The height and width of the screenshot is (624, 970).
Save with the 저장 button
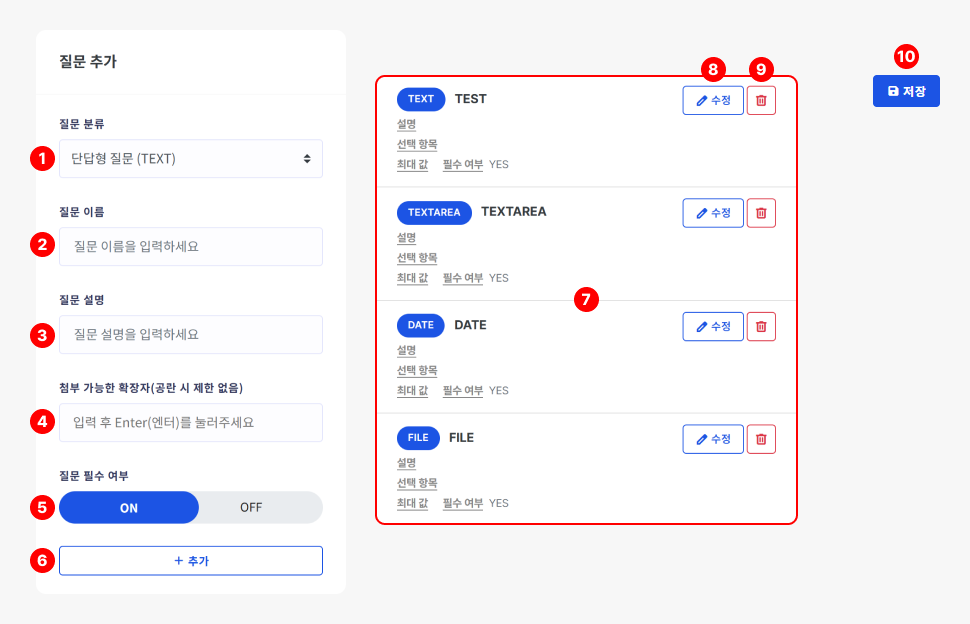point(906,91)
